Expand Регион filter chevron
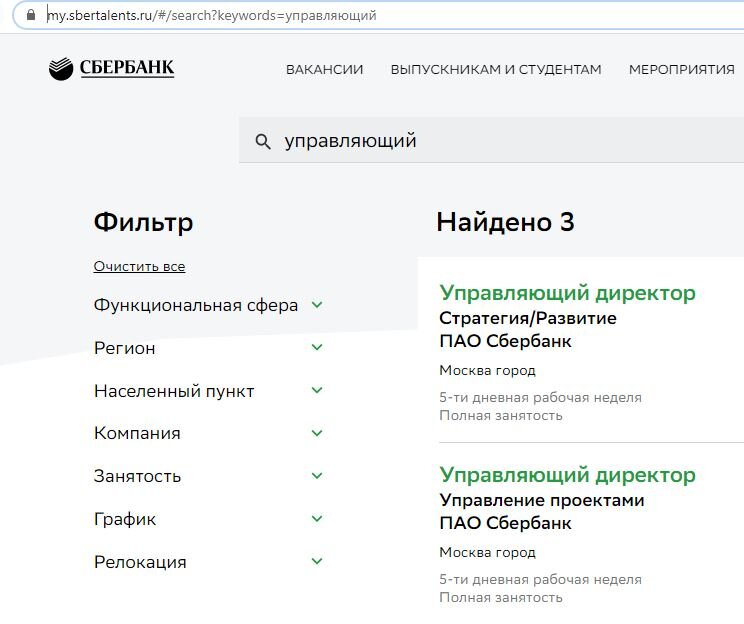The image size is (744, 624). pyautogui.click(x=317, y=347)
